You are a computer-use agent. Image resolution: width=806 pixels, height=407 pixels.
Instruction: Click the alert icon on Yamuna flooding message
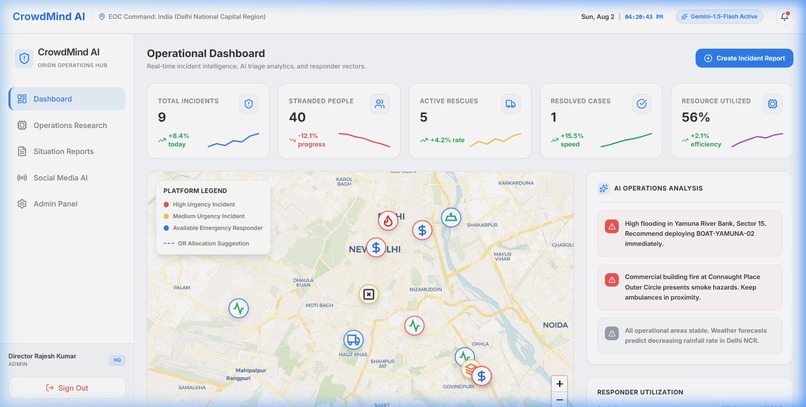(612, 226)
